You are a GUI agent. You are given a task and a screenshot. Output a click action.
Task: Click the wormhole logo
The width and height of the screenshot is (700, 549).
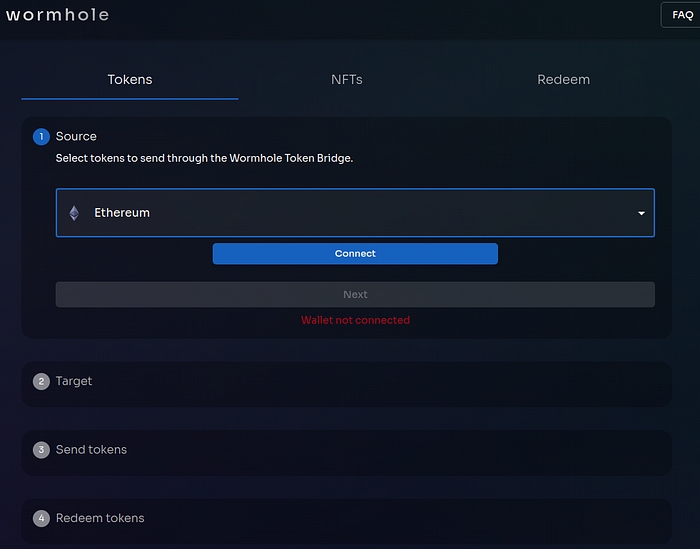58,15
